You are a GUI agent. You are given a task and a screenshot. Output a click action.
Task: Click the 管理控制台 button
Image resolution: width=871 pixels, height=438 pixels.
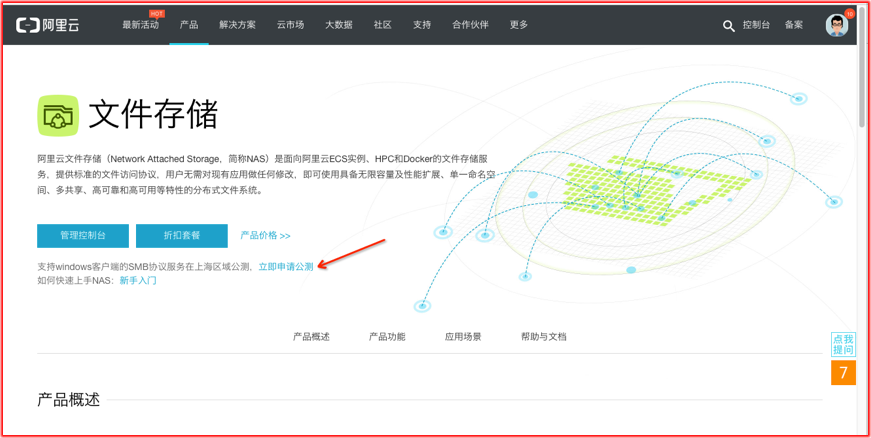pos(83,235)
